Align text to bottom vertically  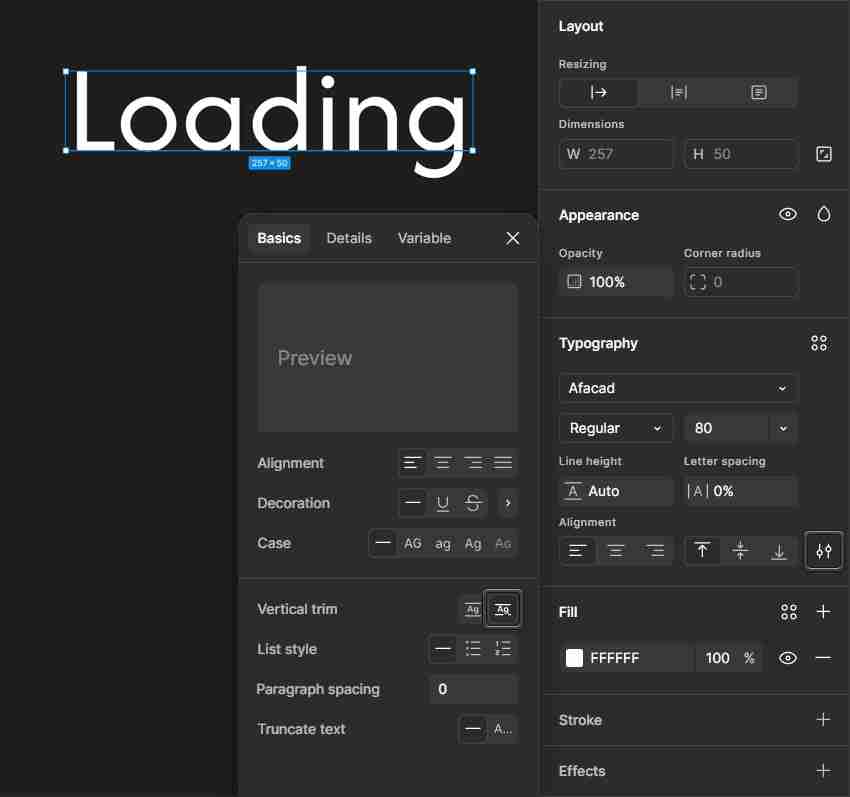tap(779, 551)
